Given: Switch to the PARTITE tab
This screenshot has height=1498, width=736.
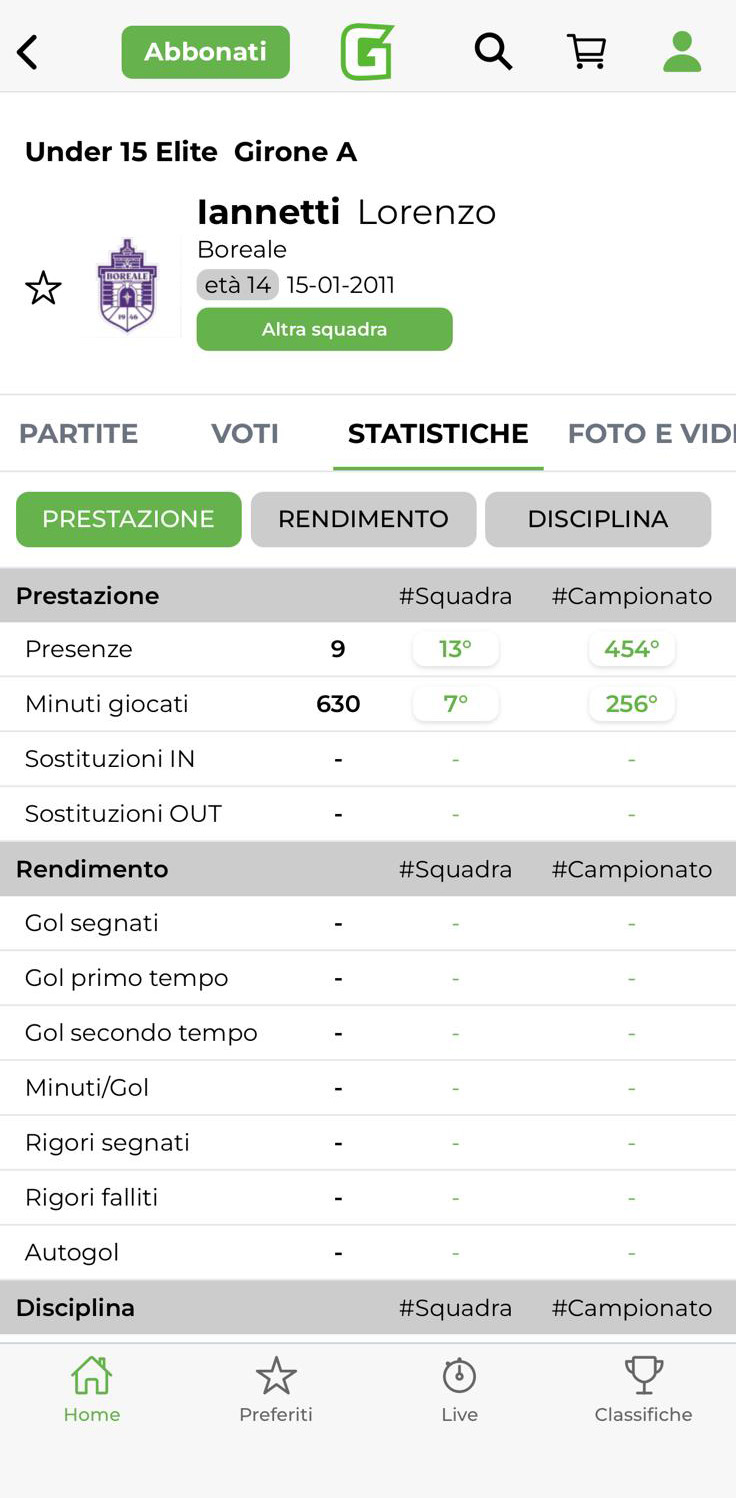Looking at the screenshot, I should (79, 433).
